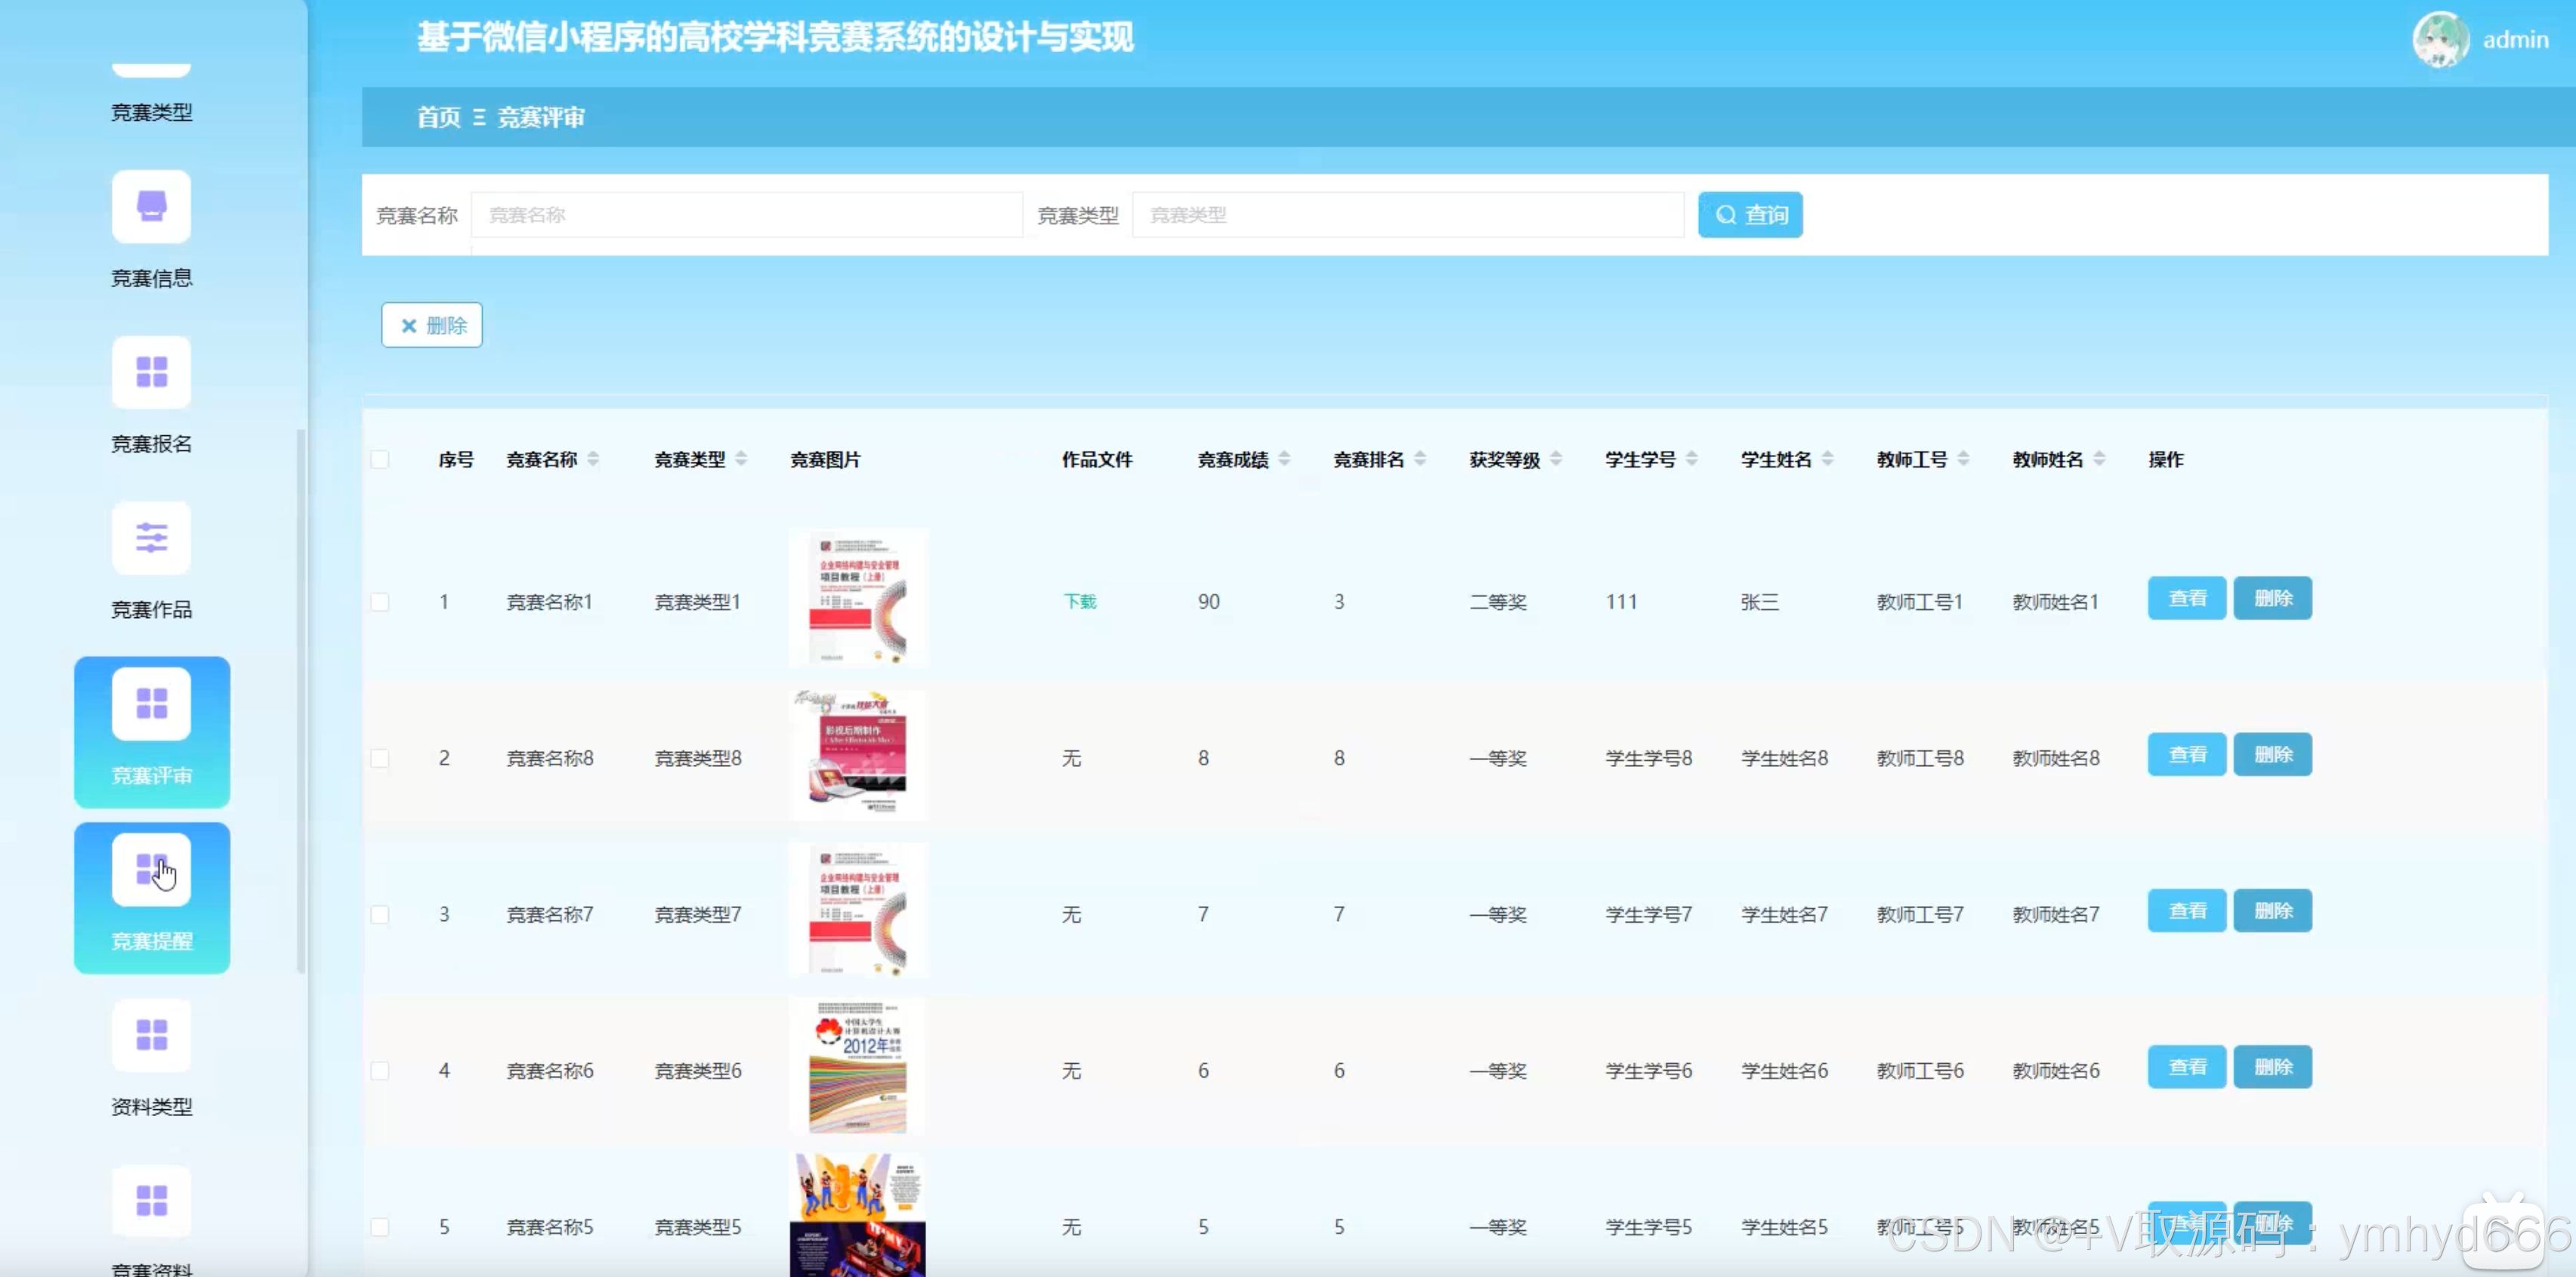Check the row for 竞赛名称7
Viewport: 2576px width, 1277px height.
pos(380,915)
